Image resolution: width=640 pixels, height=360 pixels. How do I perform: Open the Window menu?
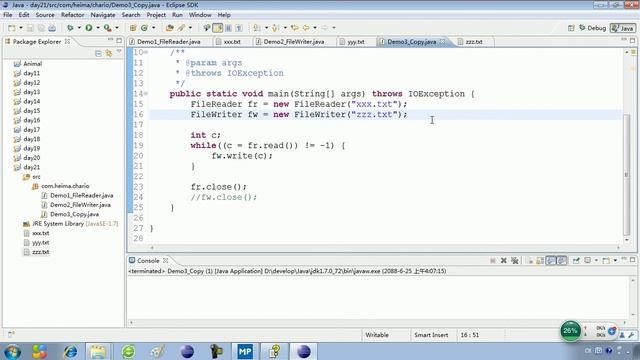(x=200, y=15)
